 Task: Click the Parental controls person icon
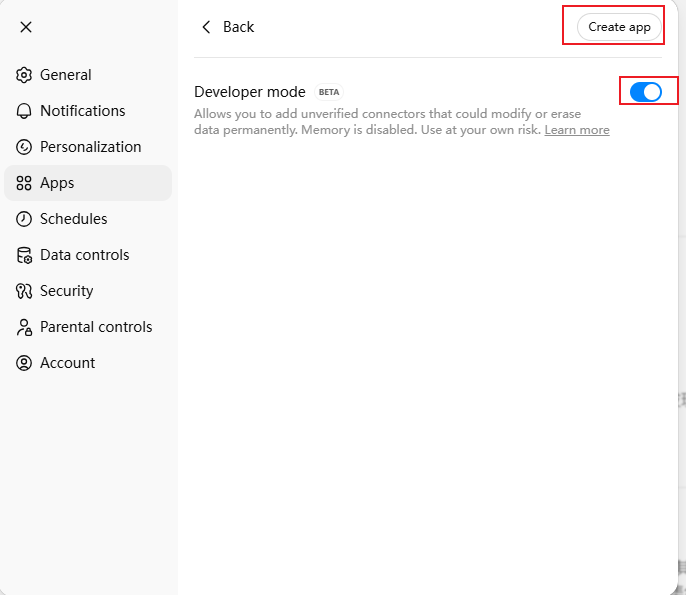click(24, 327)
